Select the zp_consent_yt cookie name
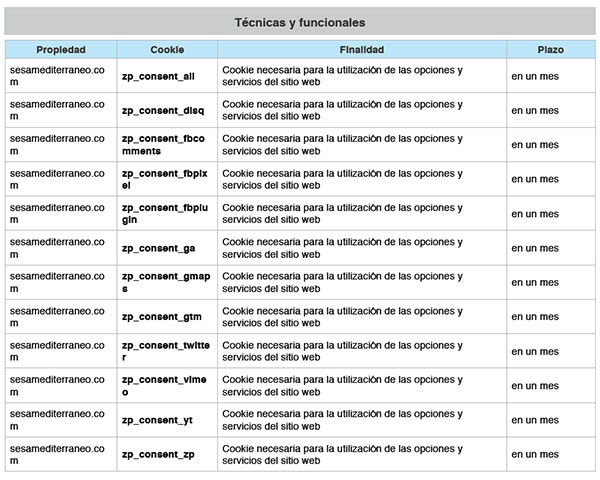This screenshot has height=480, width=600. 156,420
